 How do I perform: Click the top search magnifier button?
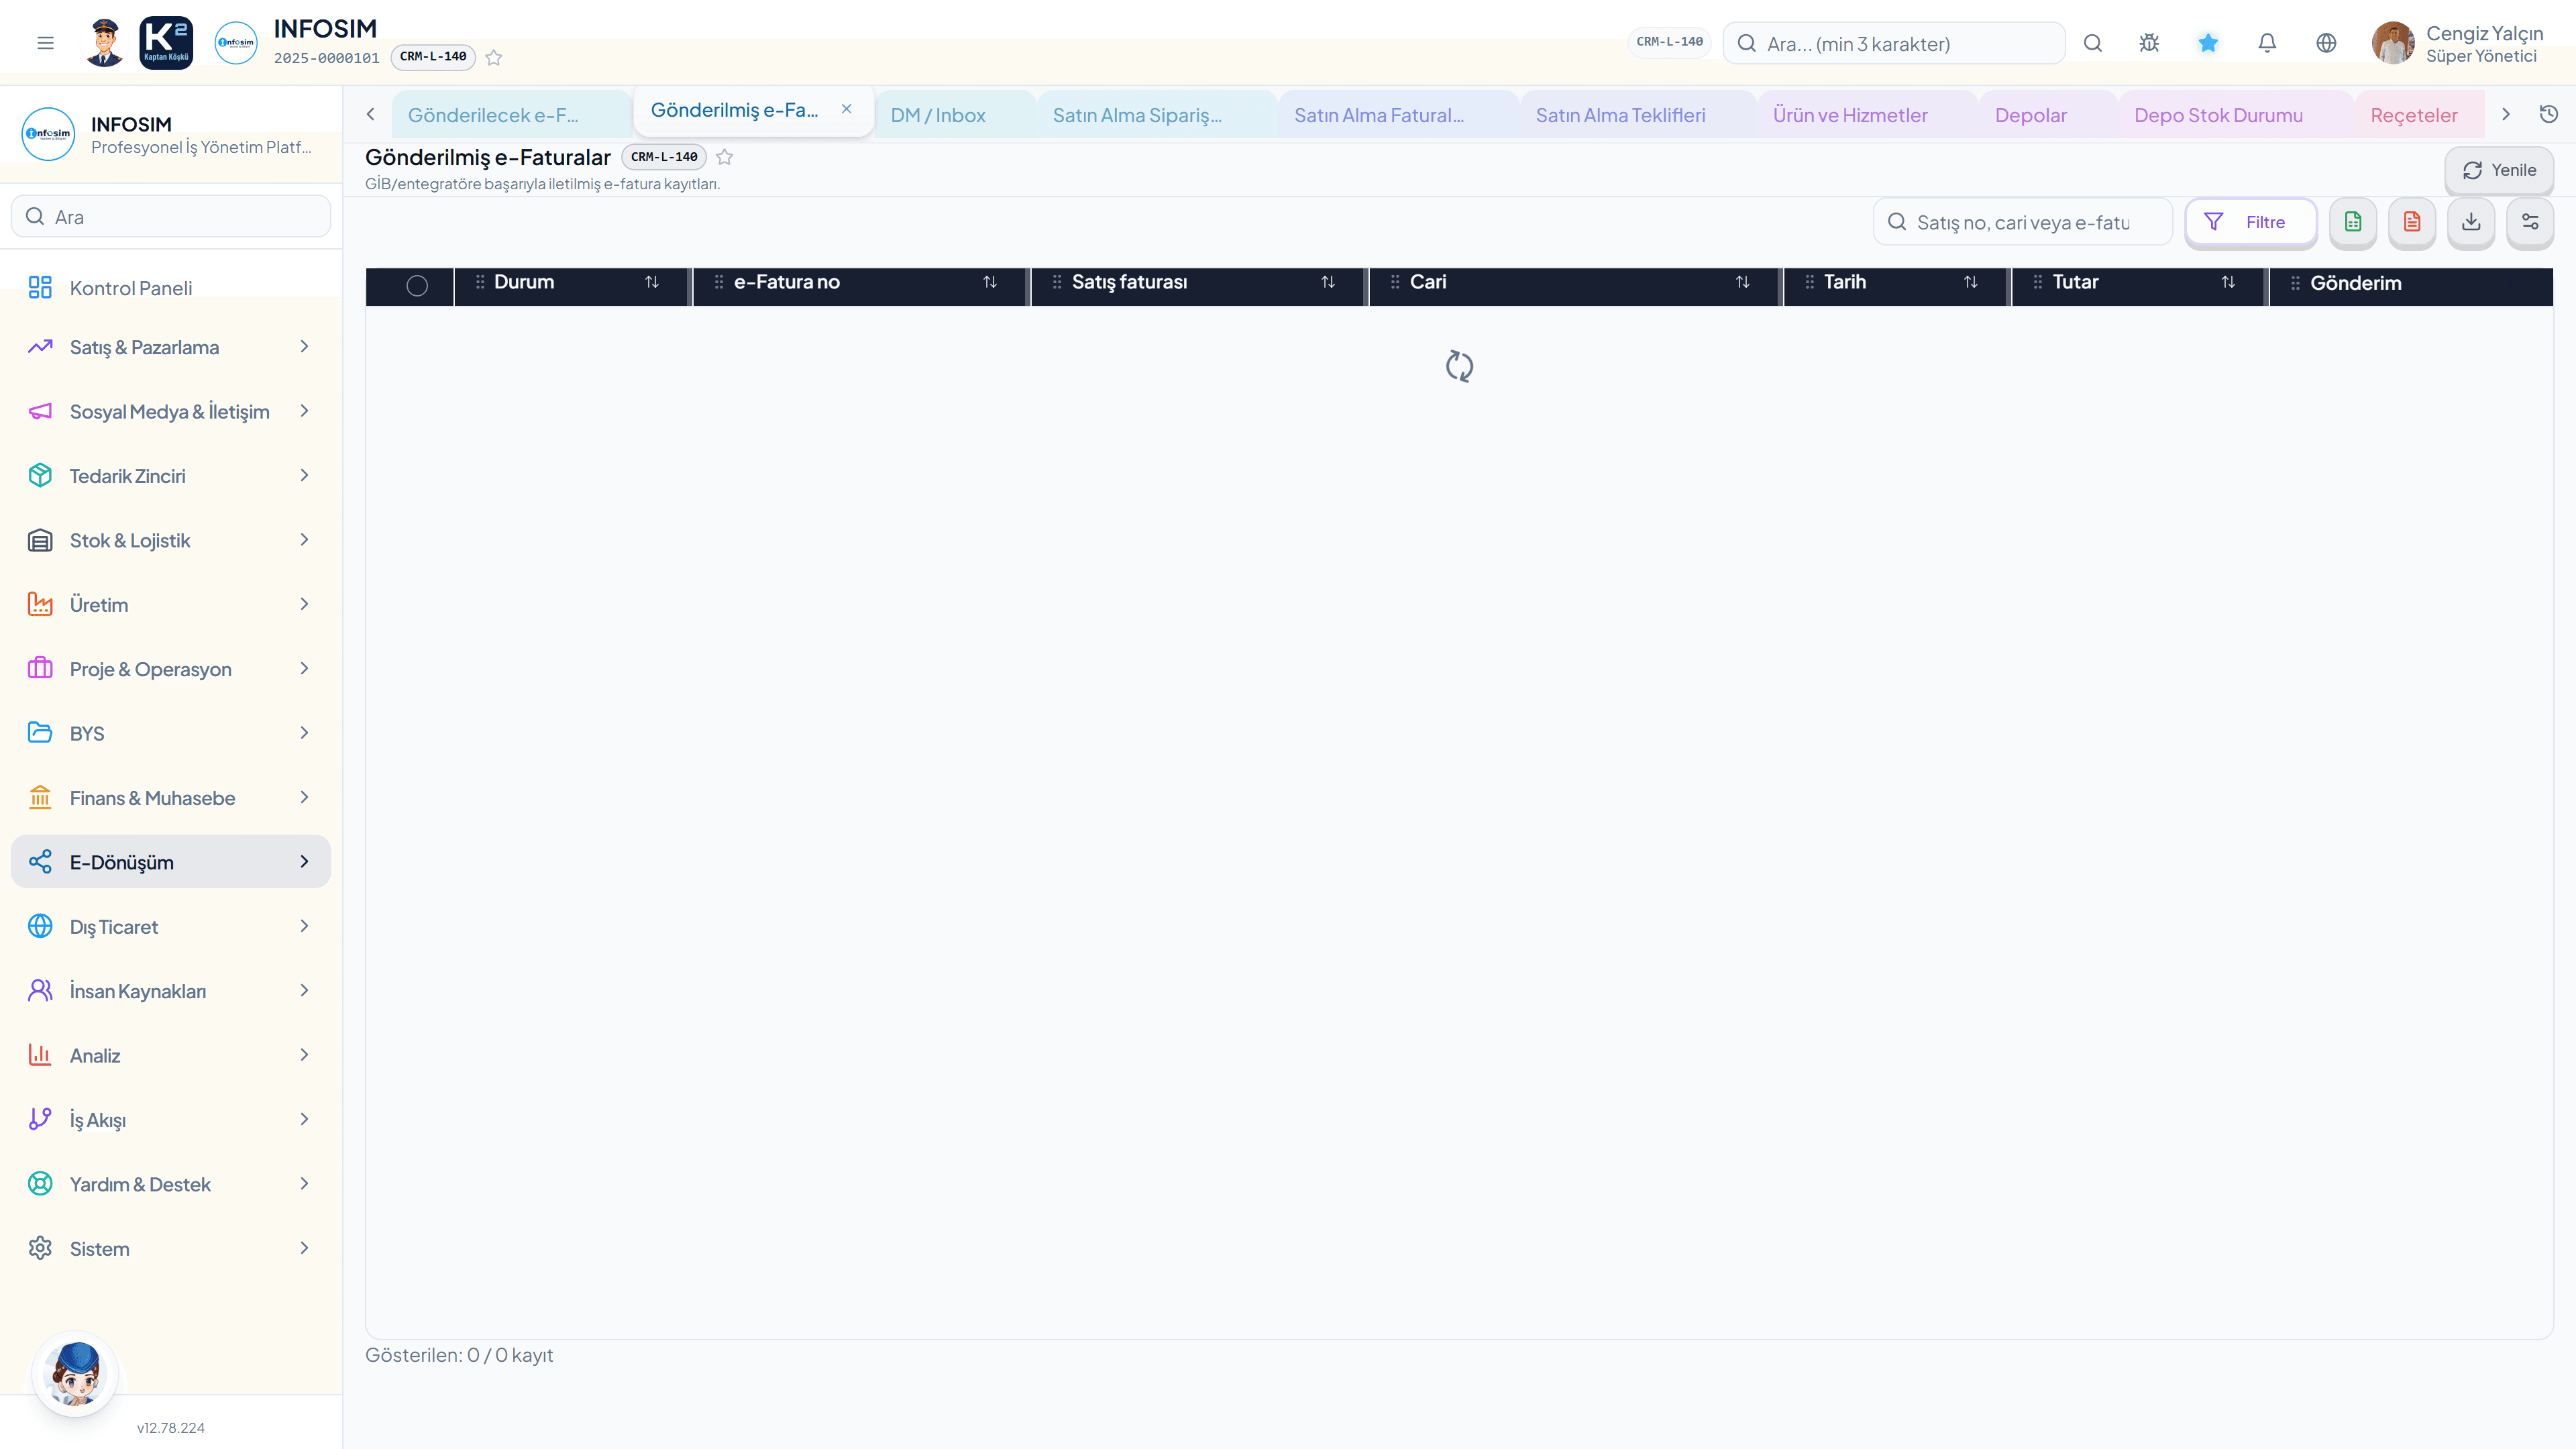[x=2092, y=43]
